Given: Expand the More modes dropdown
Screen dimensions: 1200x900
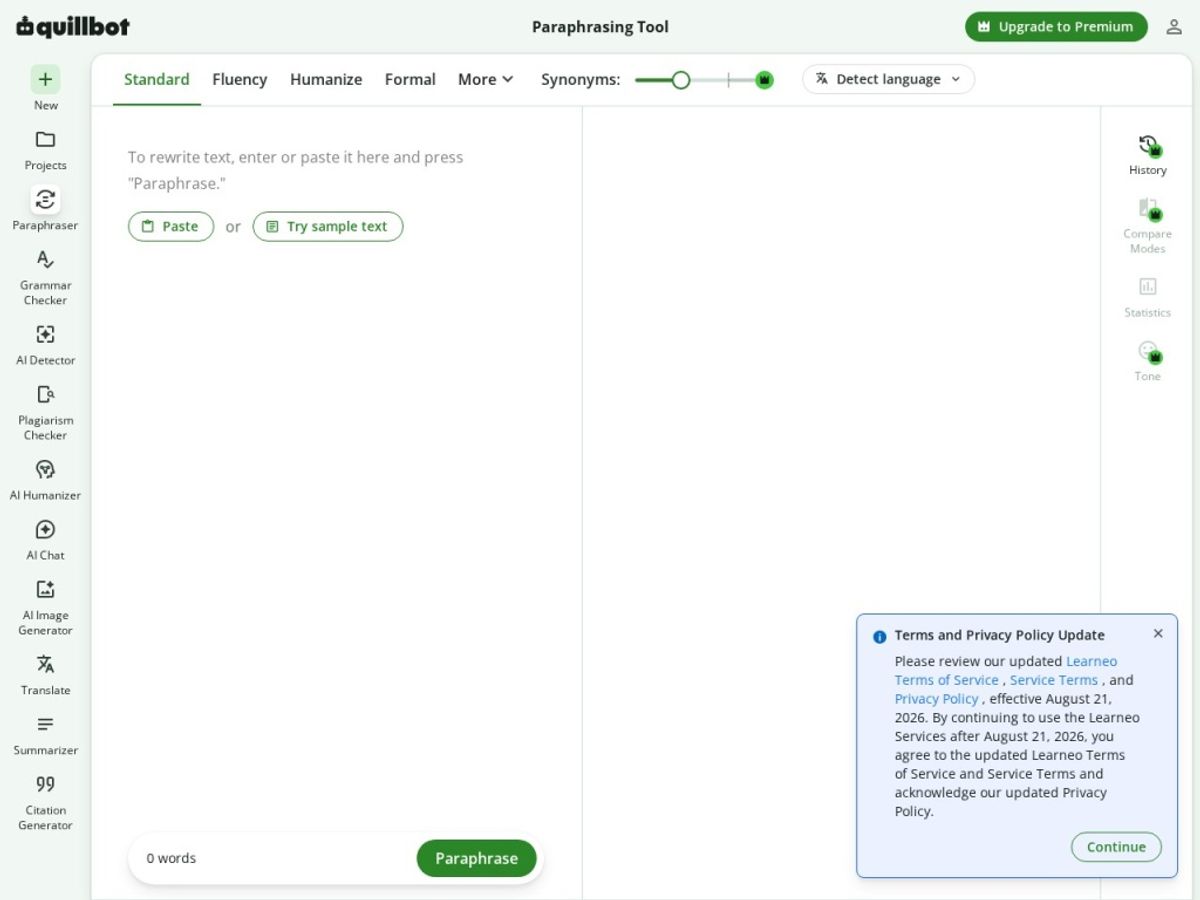Looking at the screenshot, I should (x=485, y=79).
